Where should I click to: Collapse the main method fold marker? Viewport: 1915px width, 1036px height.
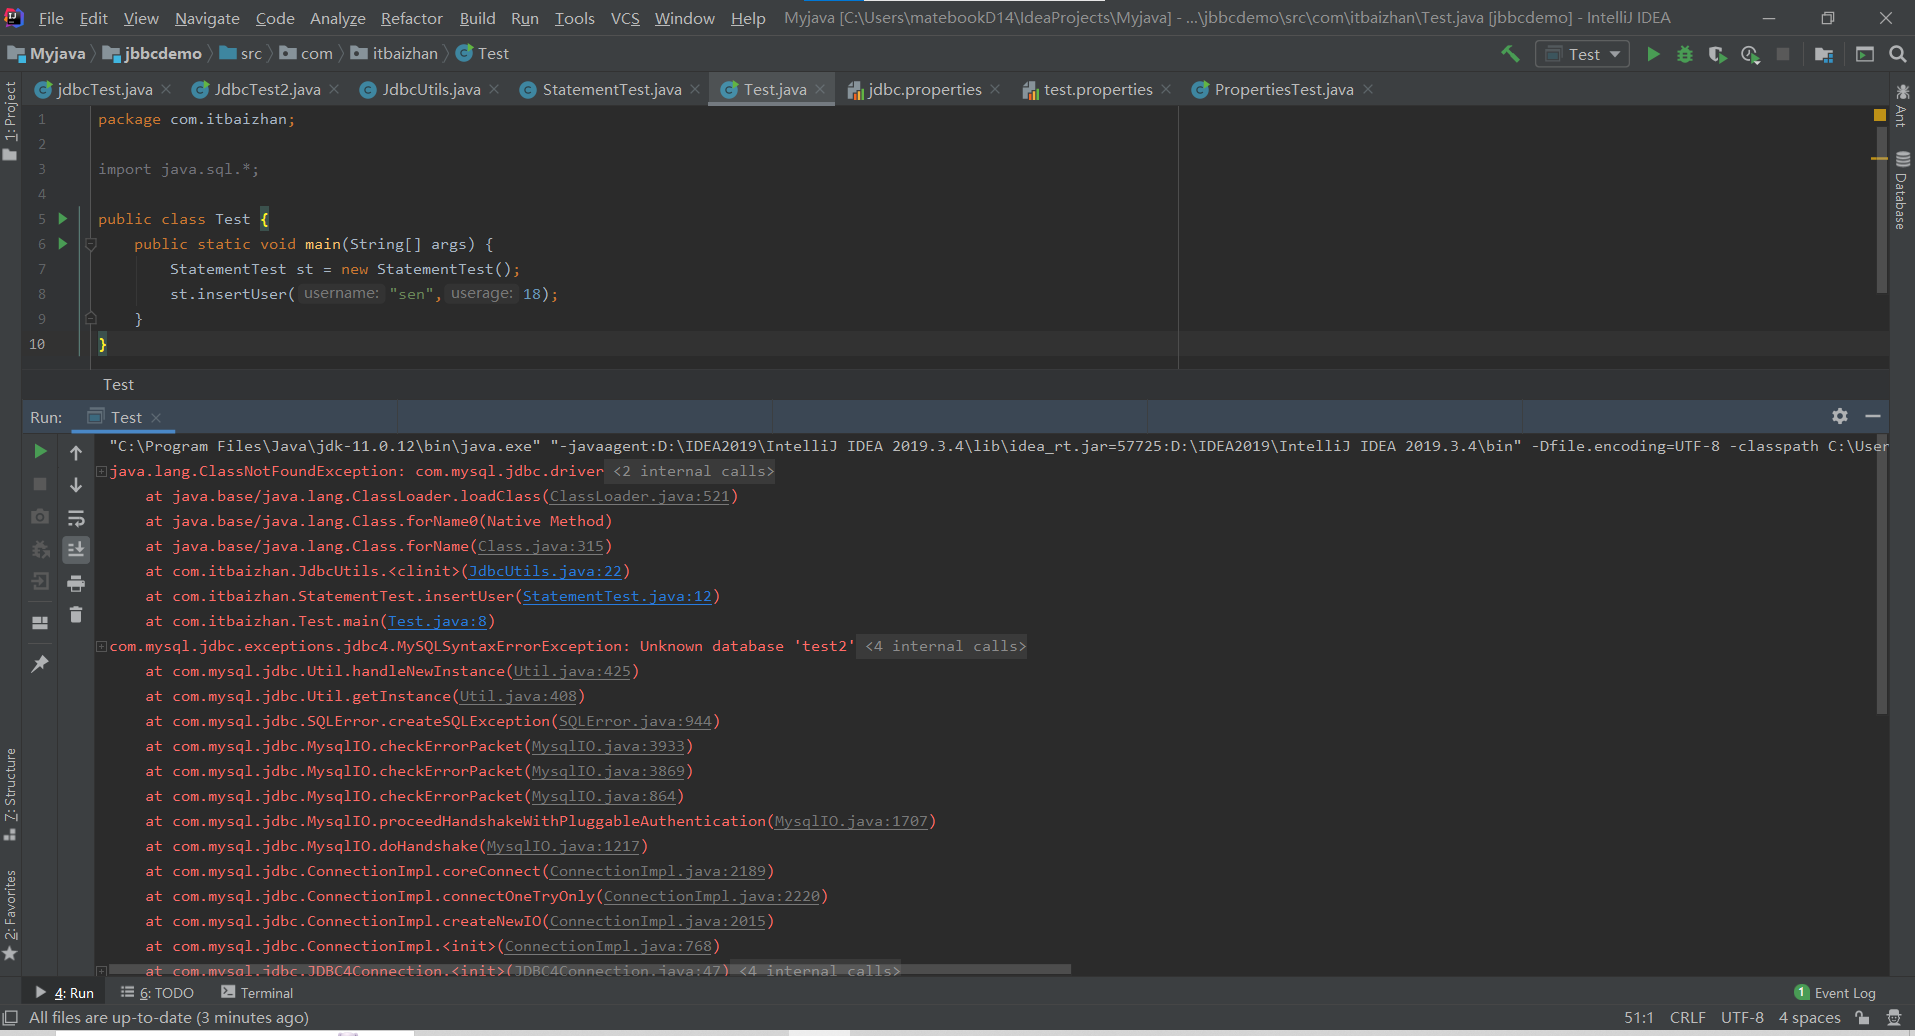[90, 244]
